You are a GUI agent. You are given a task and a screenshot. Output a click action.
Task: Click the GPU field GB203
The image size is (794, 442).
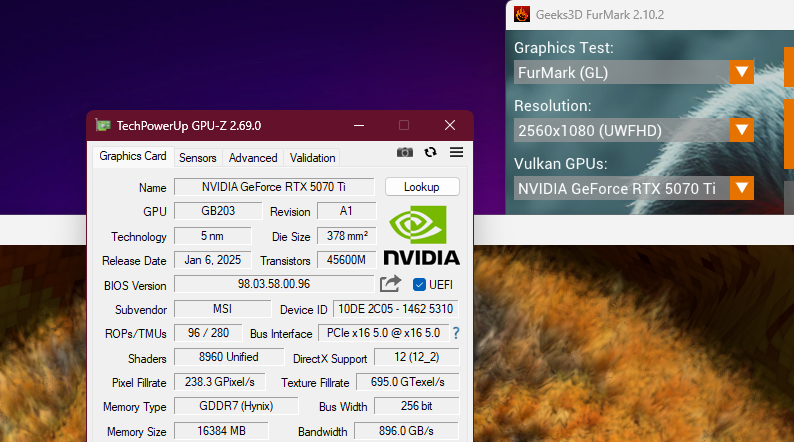[x=218, y=211]
